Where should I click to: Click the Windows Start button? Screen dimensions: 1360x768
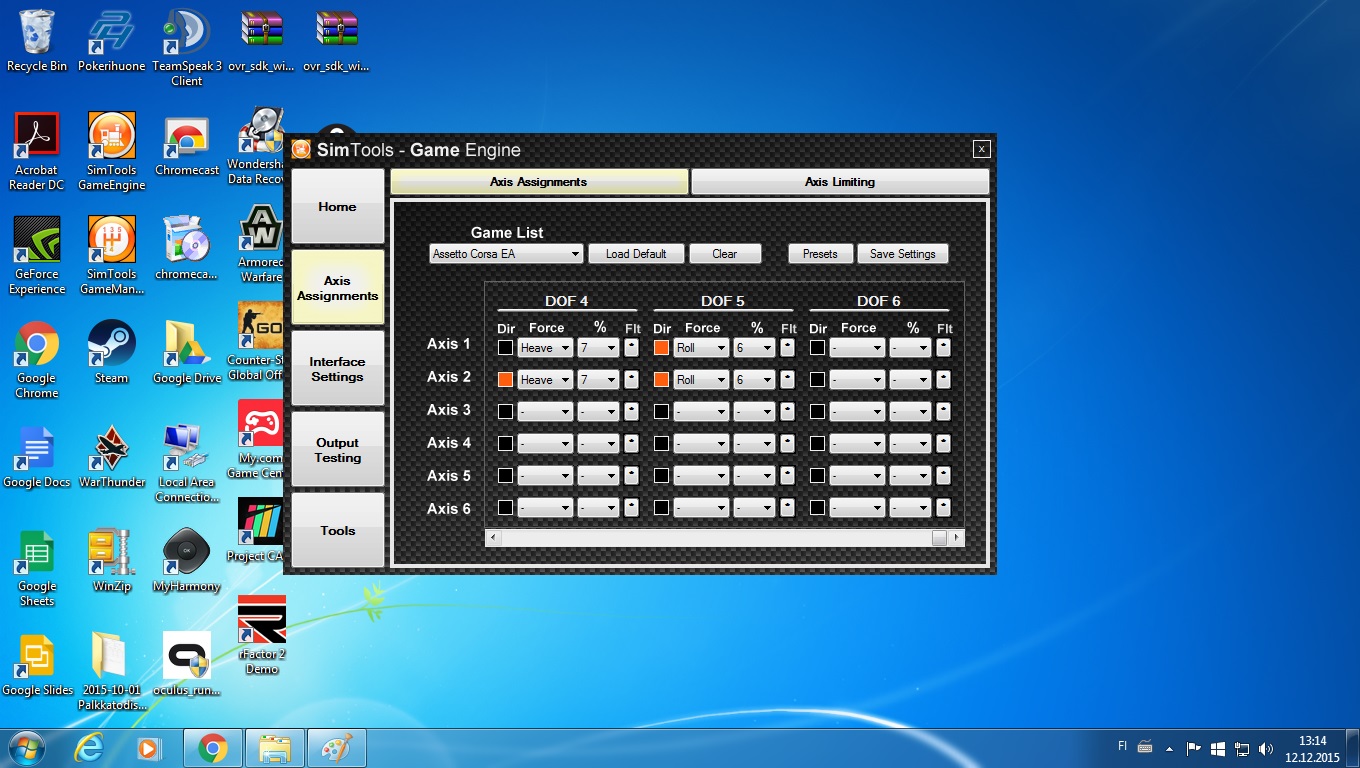click(25, 748)
